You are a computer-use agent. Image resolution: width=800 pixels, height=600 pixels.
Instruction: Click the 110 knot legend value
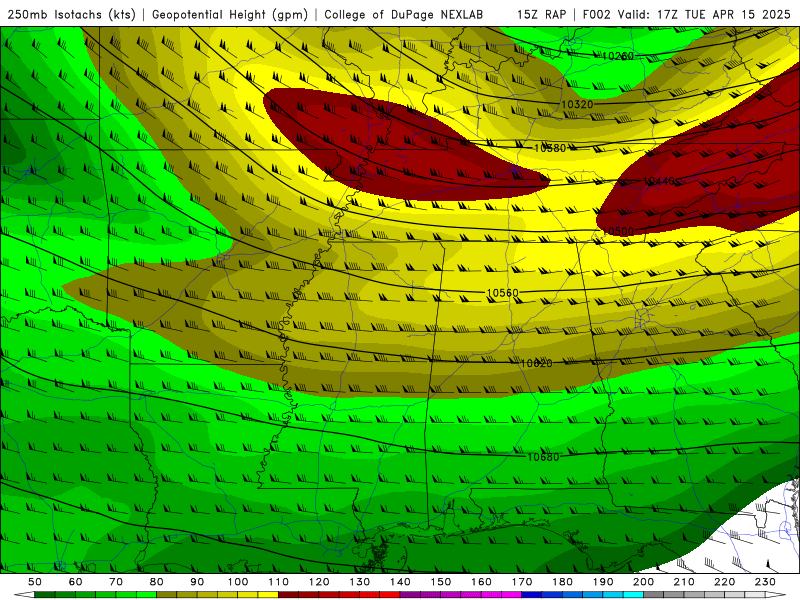coord(279,582)
